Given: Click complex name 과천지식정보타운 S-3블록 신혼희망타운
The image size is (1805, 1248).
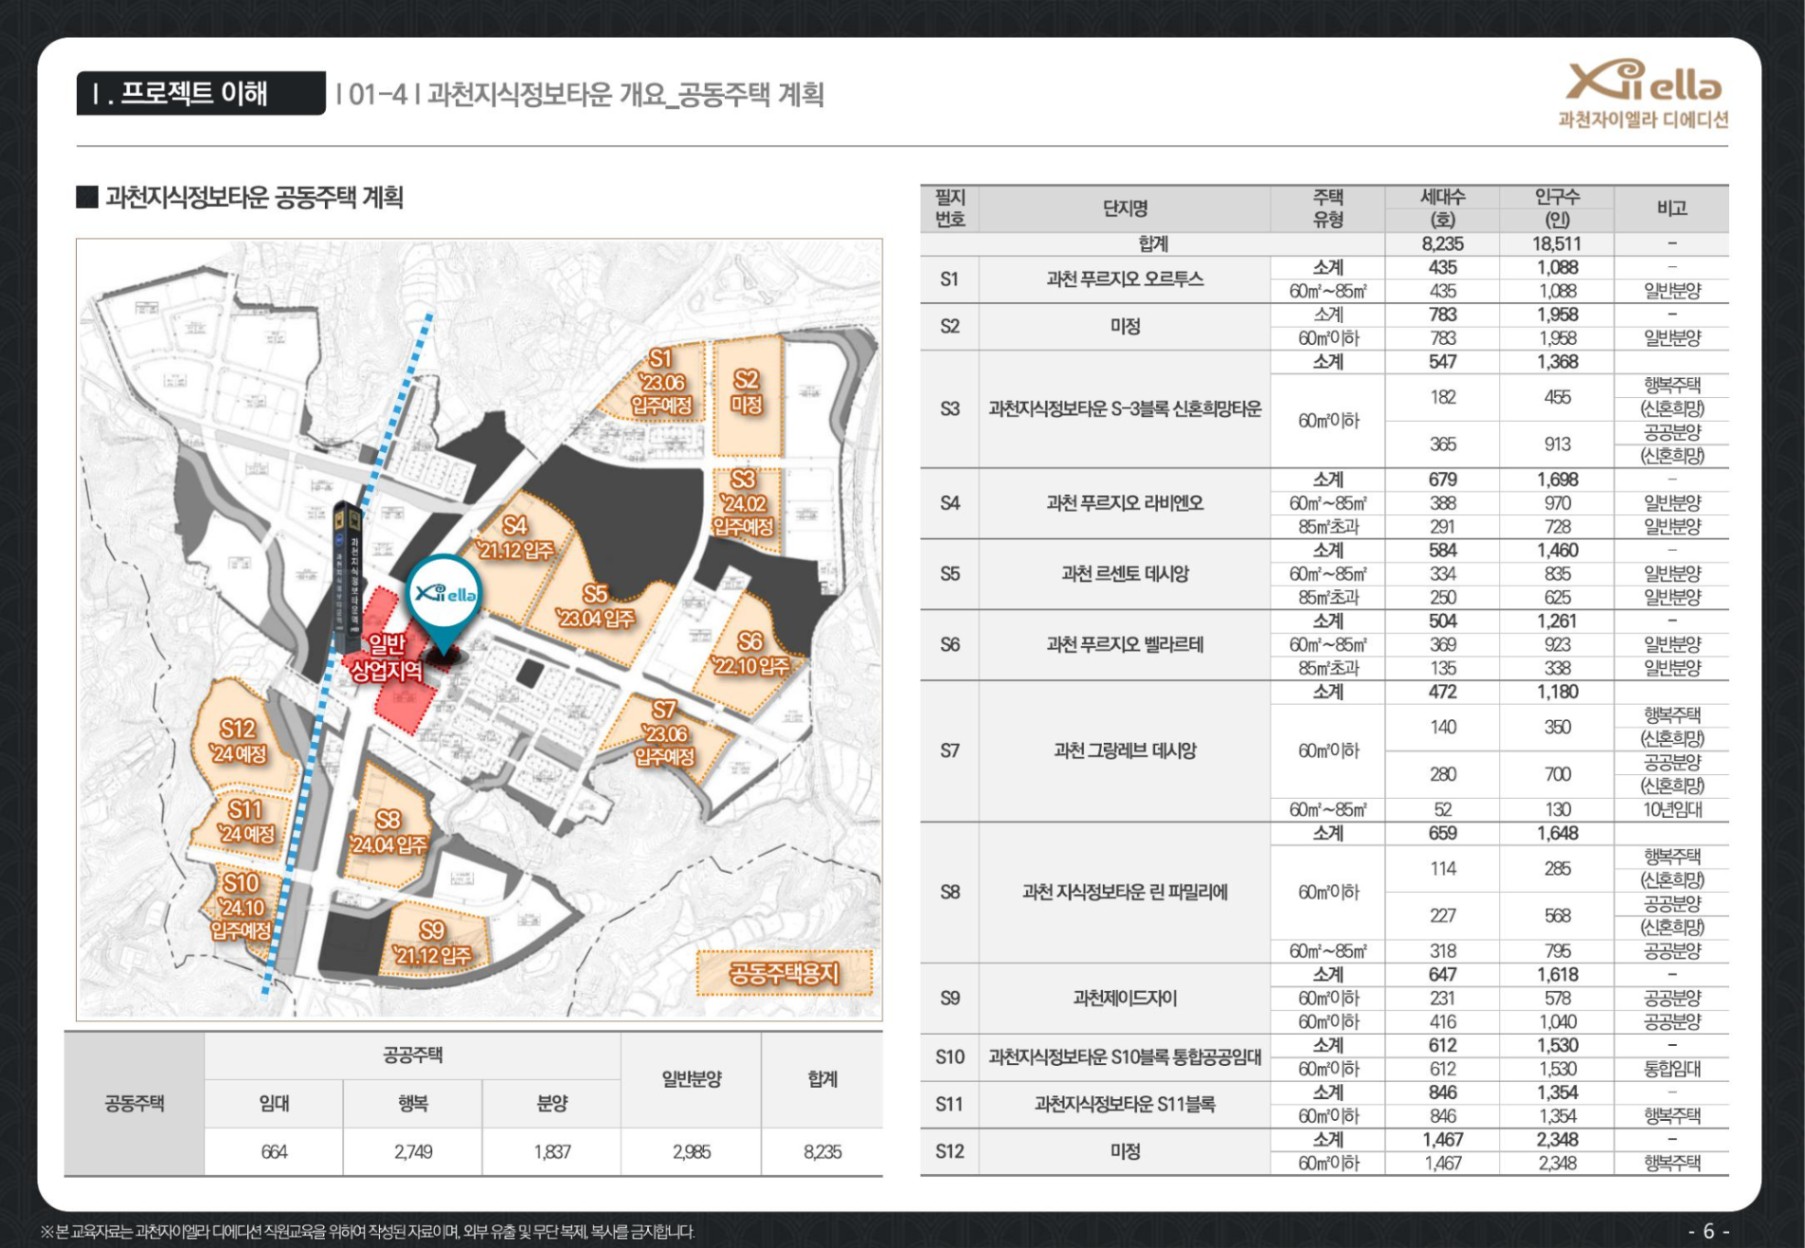Looking at the screenshot, I should [x=1125, y=409].
